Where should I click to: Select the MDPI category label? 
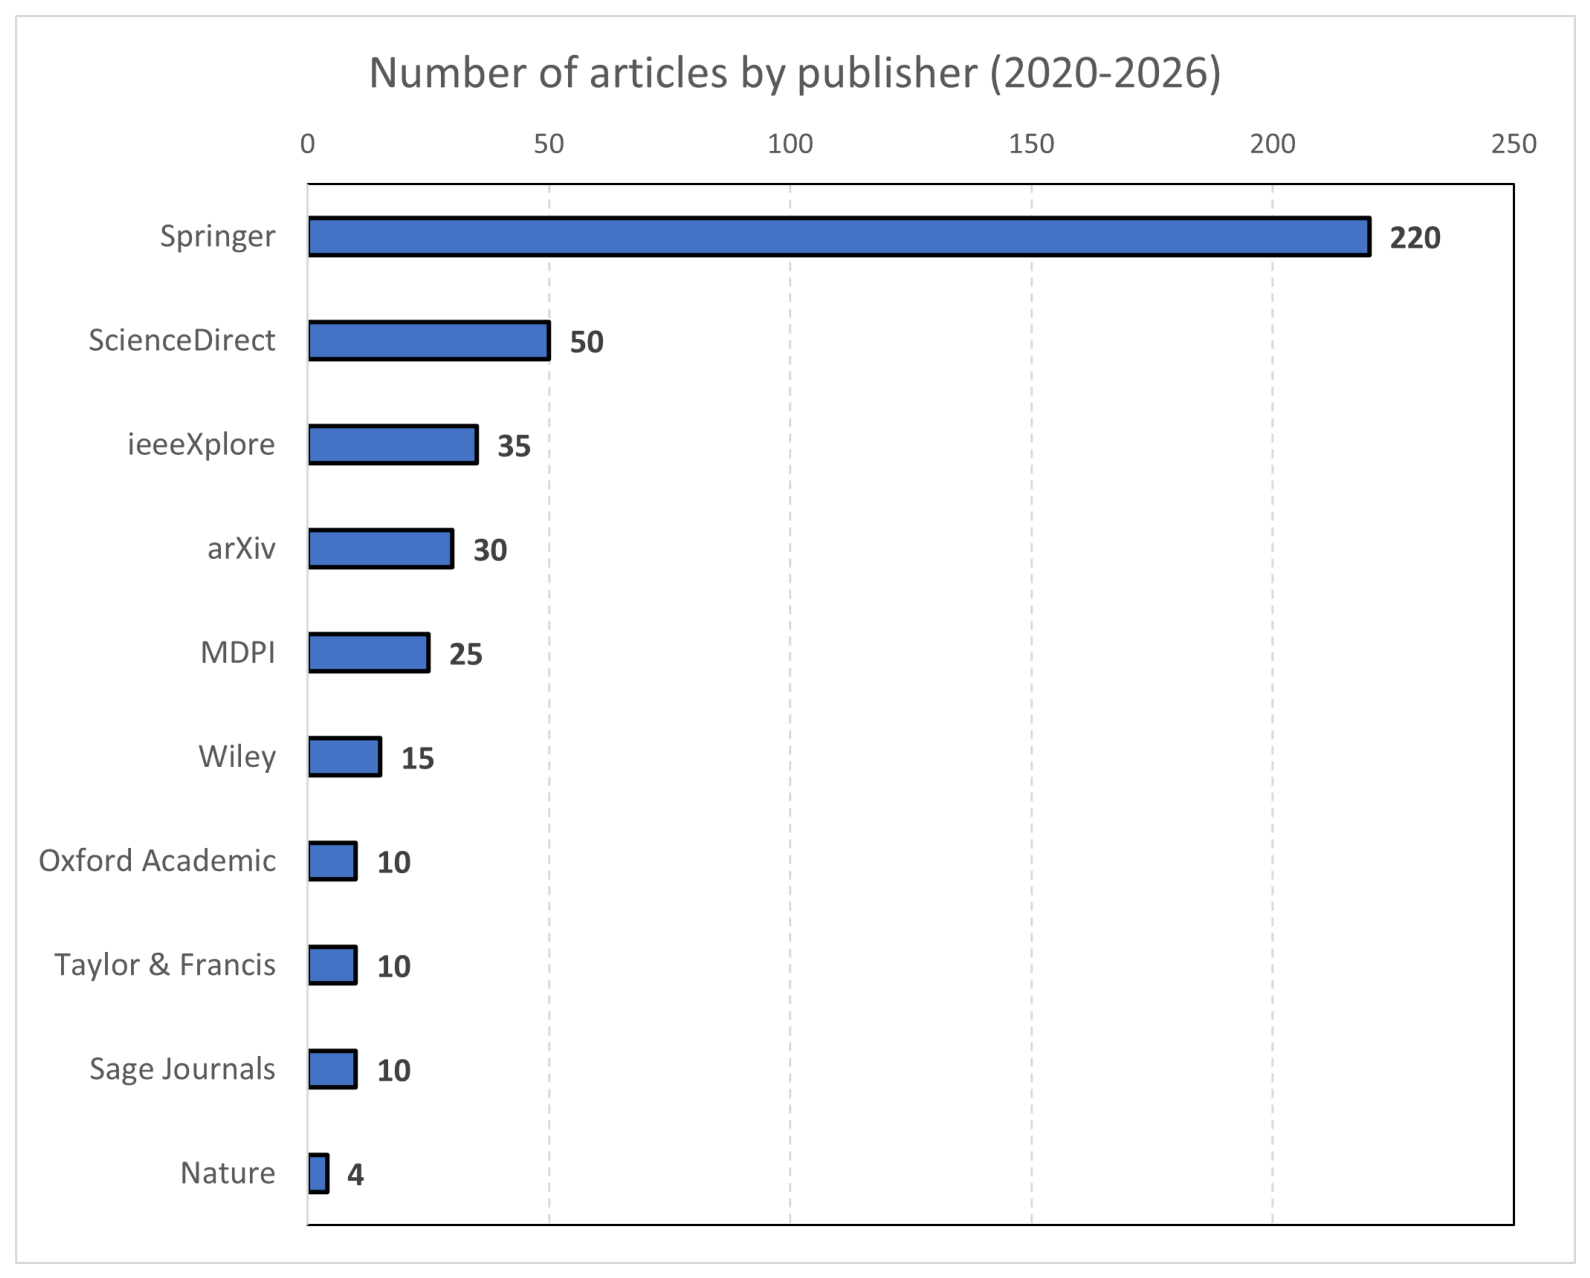pyautogui.click(x=238, y=653)
